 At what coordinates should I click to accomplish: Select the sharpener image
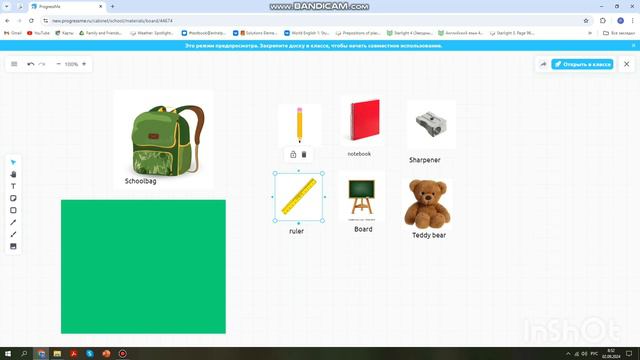click(x=431, y=124)
